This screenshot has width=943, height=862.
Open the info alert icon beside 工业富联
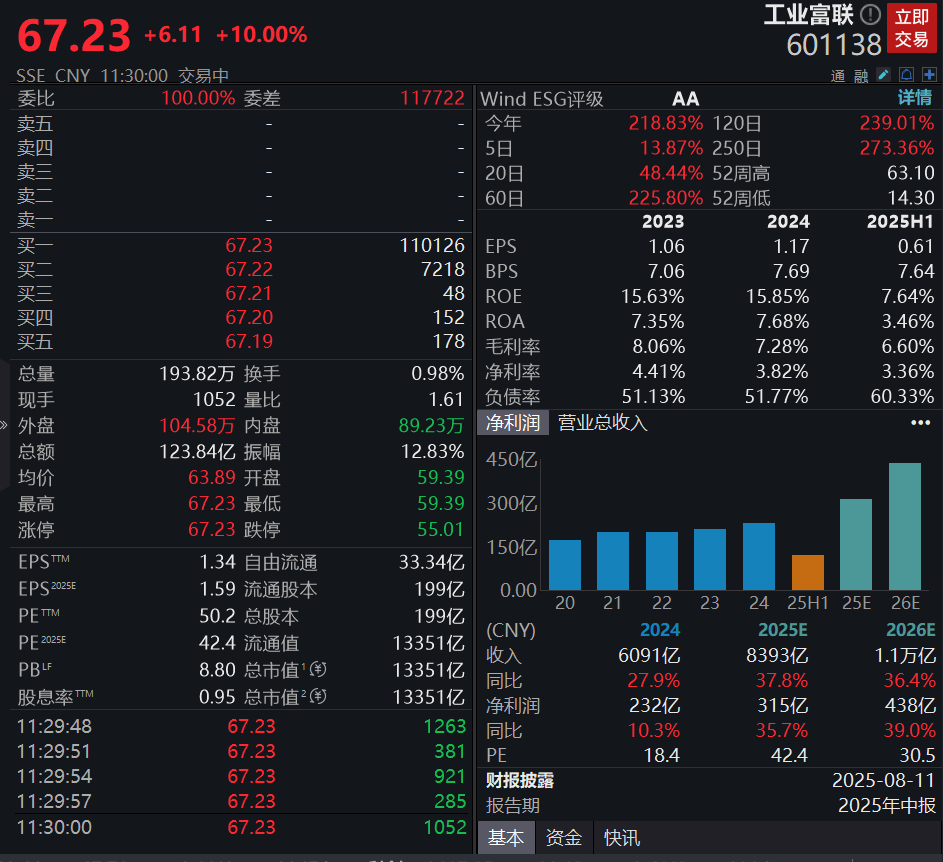[x=870, y=14]
